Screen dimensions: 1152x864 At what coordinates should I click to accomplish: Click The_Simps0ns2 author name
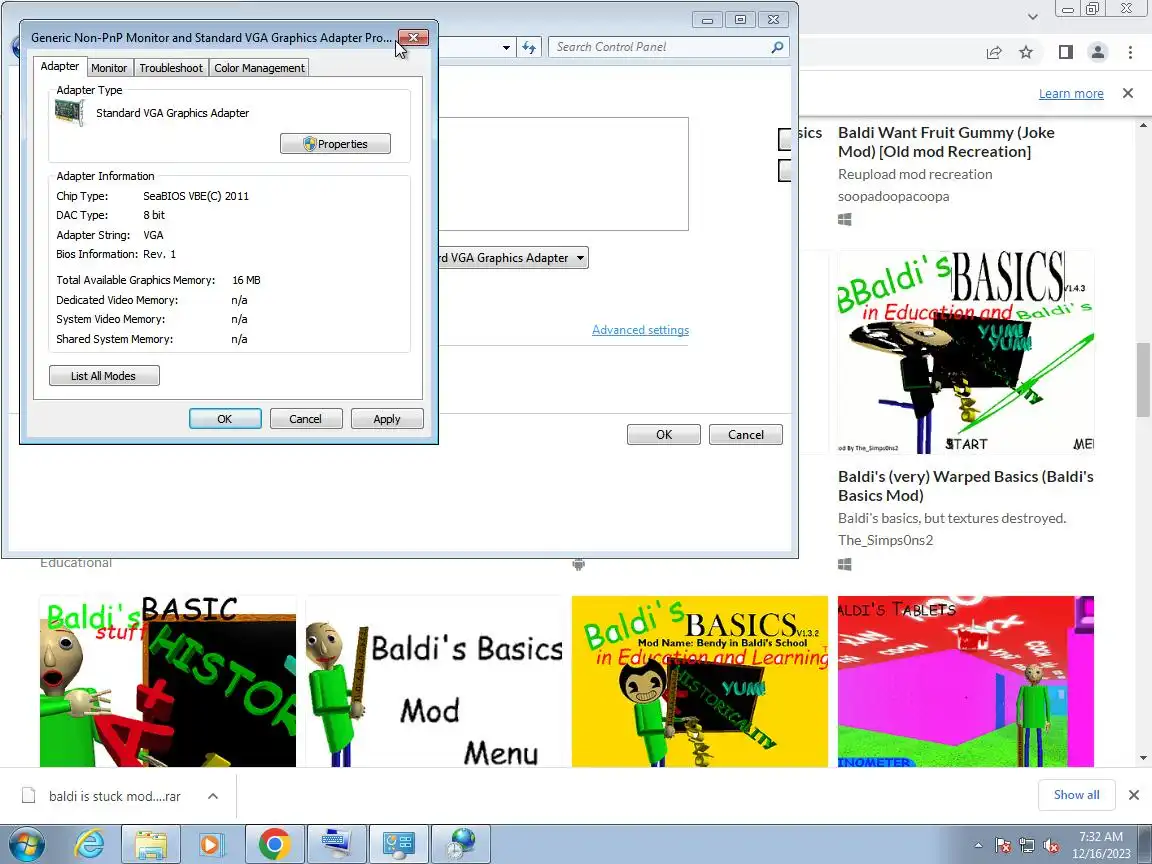pyautogui.click(x=885, y=540)
